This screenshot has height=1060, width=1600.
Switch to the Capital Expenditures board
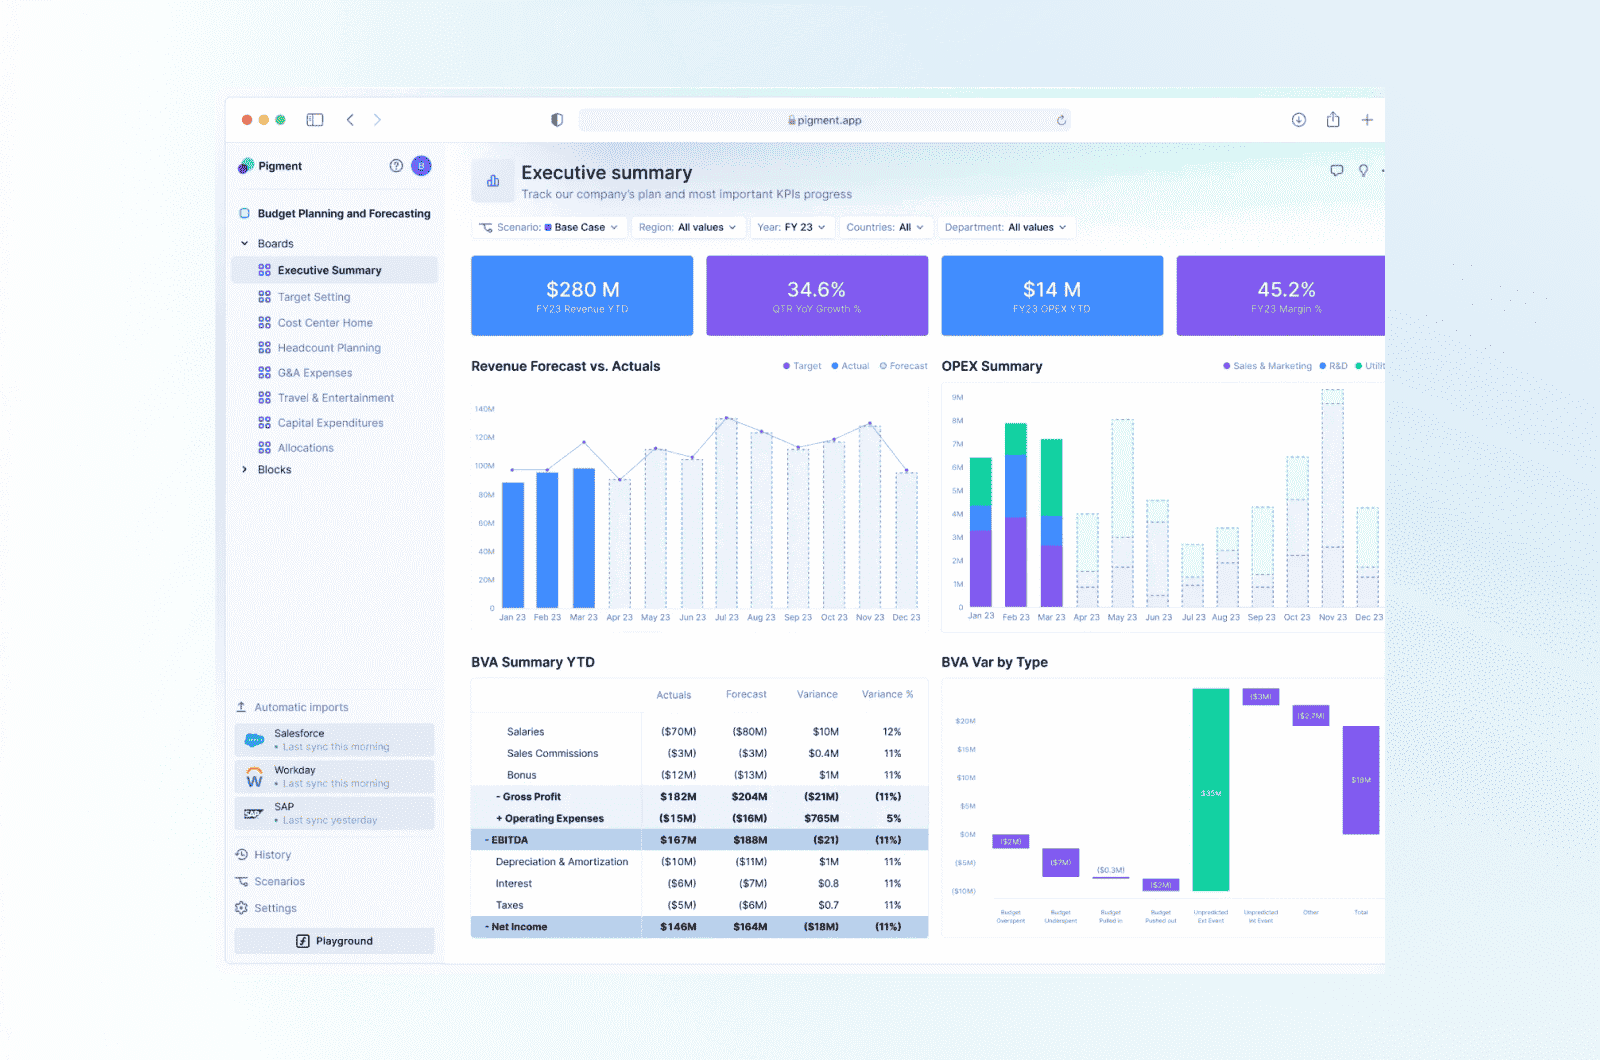click(331, 422)
